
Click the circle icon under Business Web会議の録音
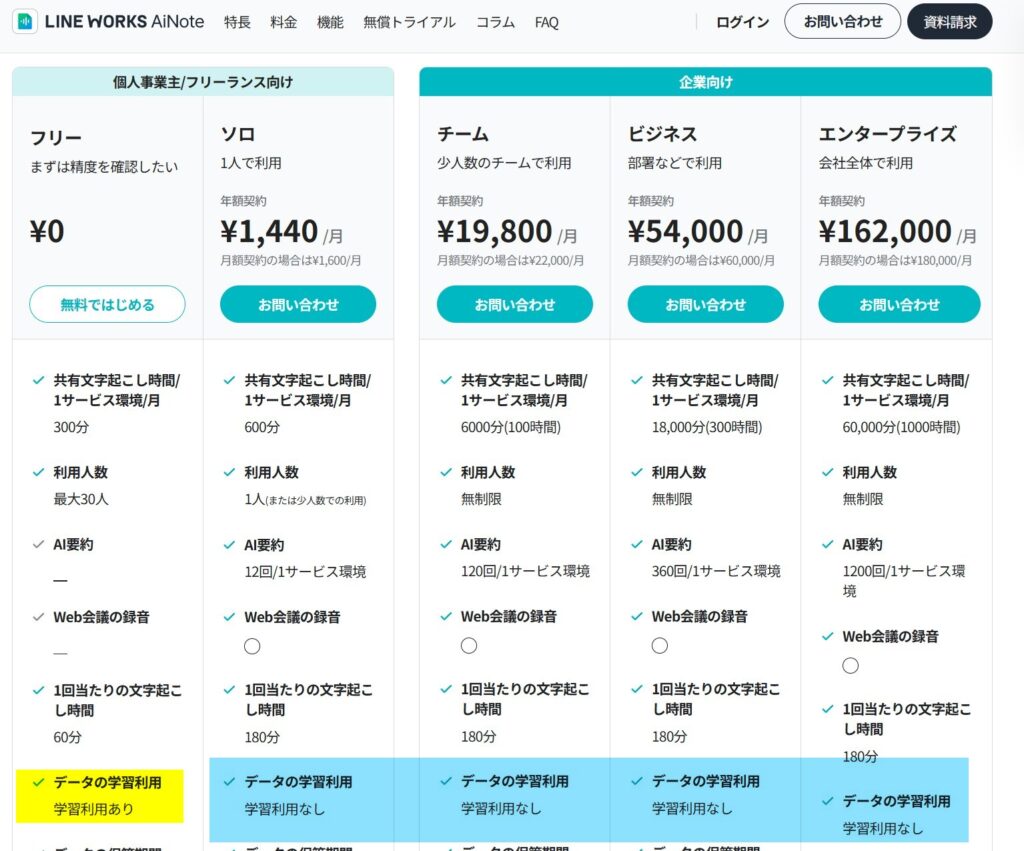pyautogui.click(x=660, y=646)
